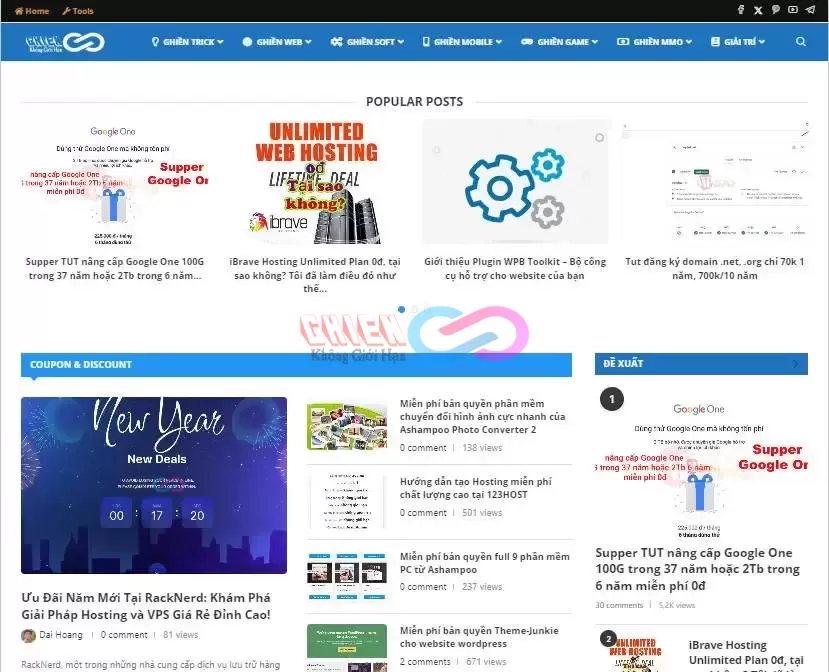This screenshot has height=672, width=829.
Task: Open the 9 Ashampoo PC software thumbnail
Action: click(x=347, y=576)
